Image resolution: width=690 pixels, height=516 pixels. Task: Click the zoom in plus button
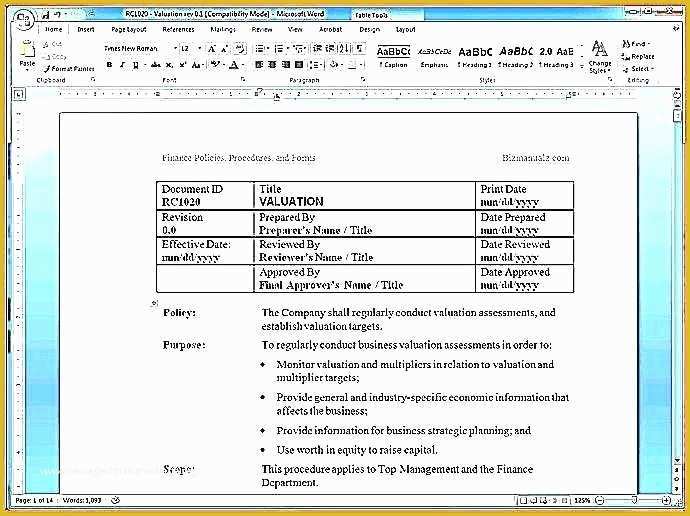(666, 500)
